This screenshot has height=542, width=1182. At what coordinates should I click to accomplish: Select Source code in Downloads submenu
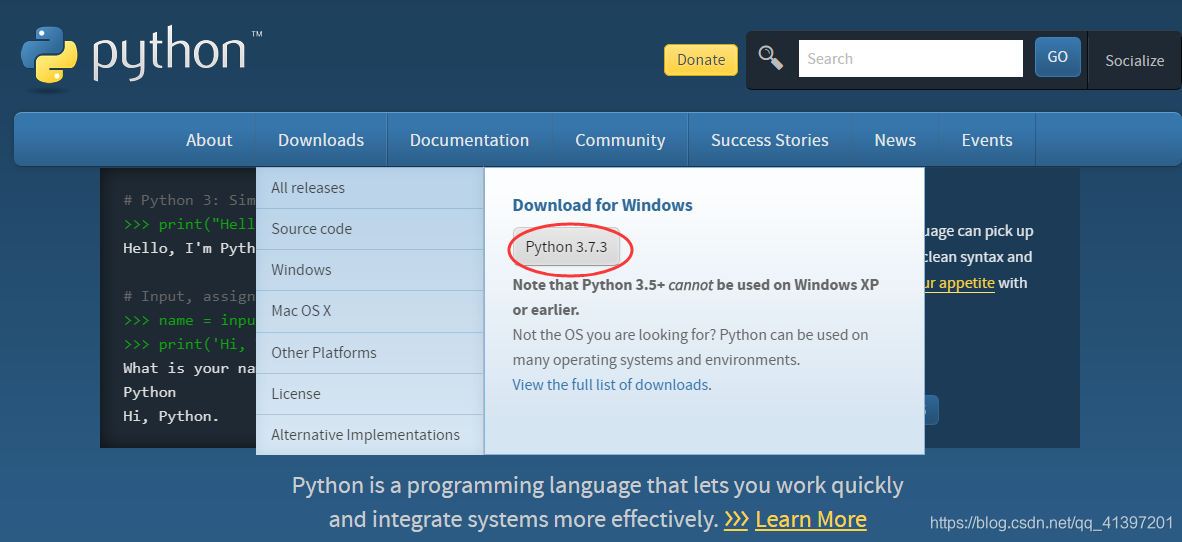point(369,229)
